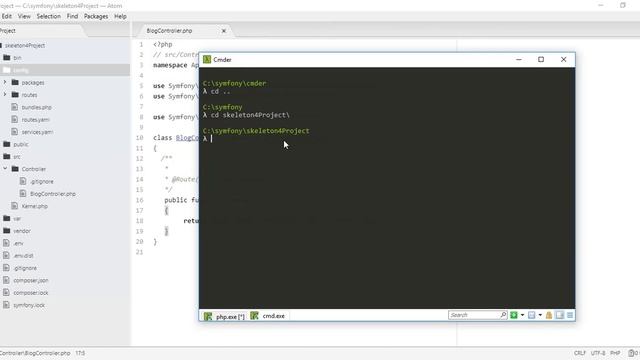Select the var folder in tree
The width and height of the screenshot is (640, 360).
(17, 219)
